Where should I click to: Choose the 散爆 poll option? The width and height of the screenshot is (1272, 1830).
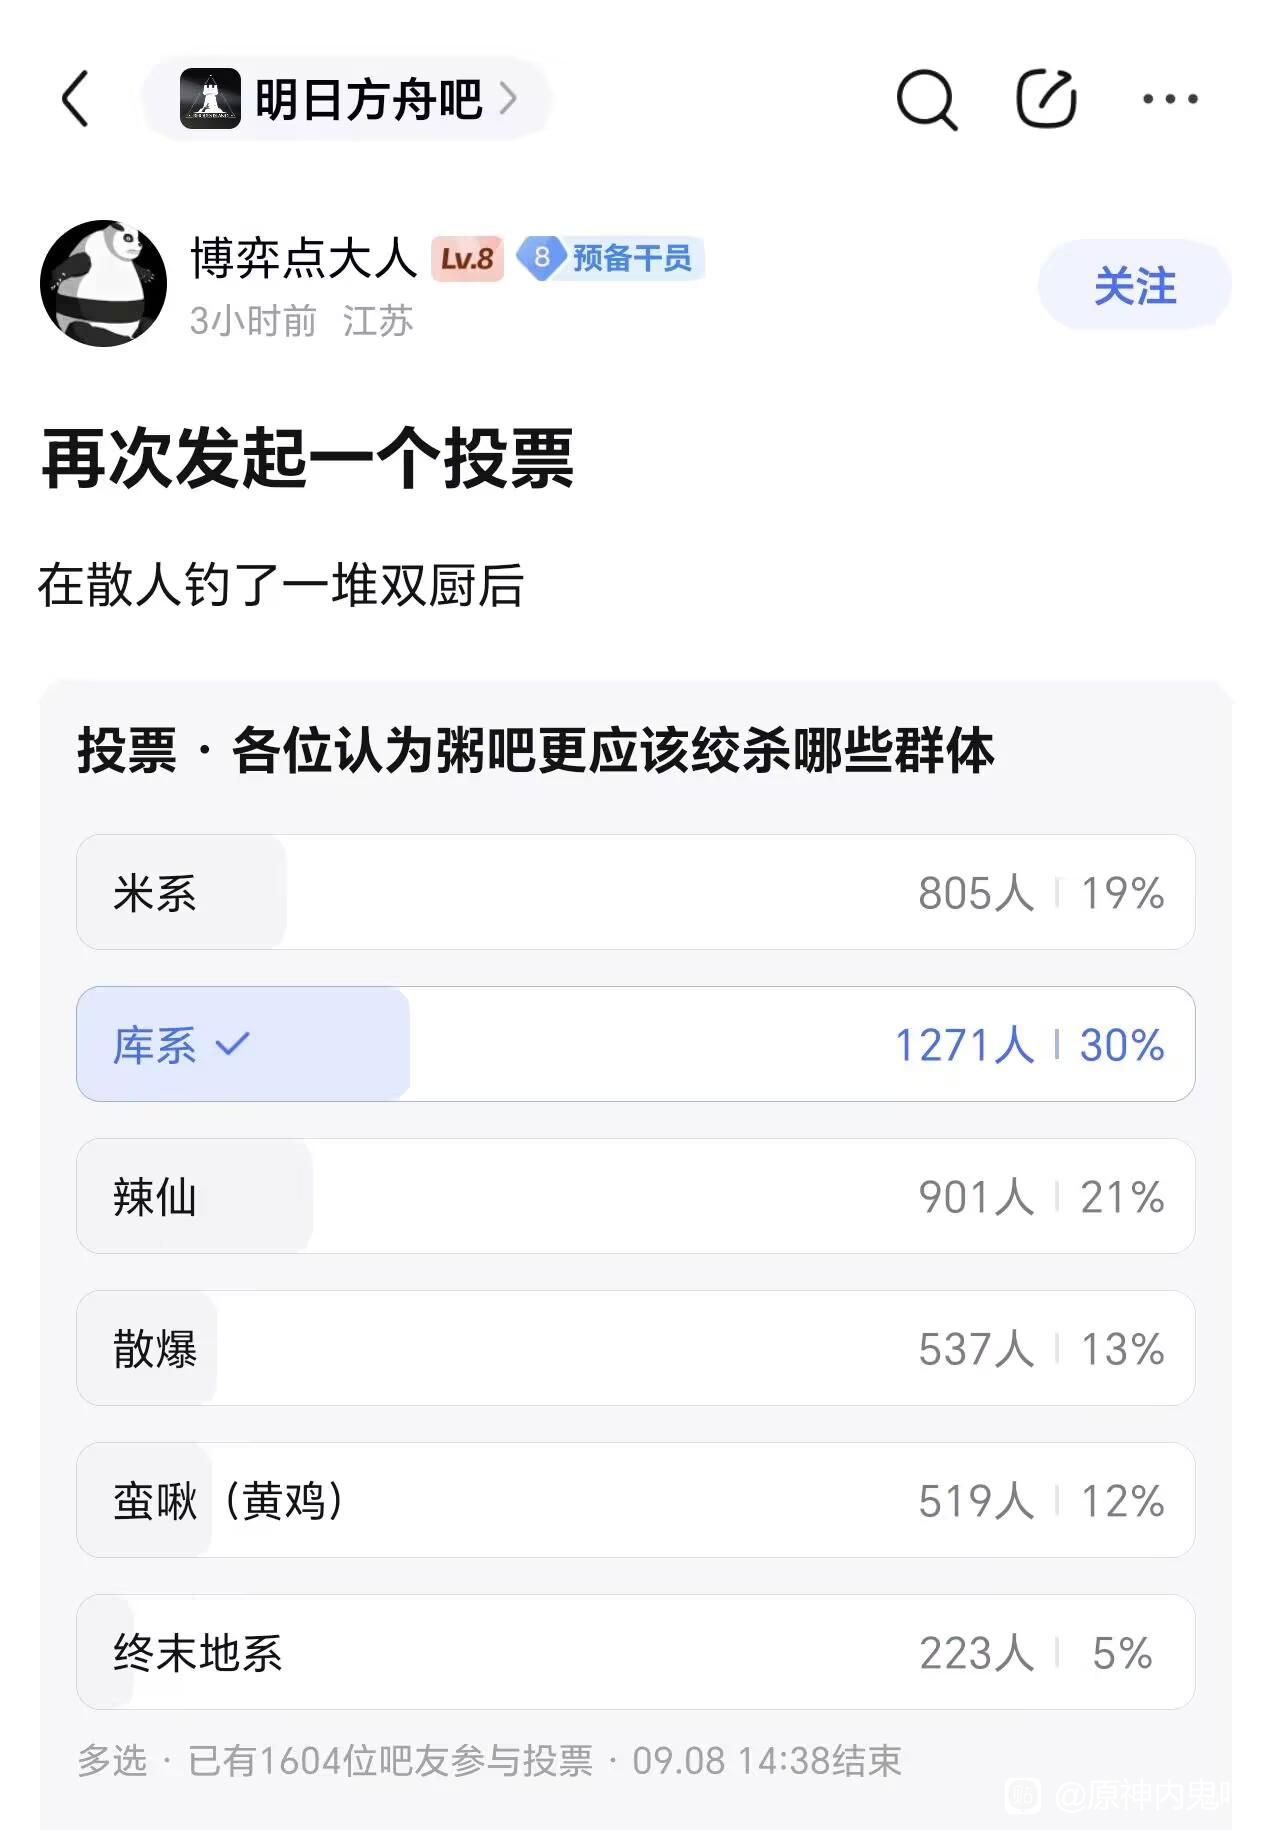pyautogui.click(x=636, y=1348)
